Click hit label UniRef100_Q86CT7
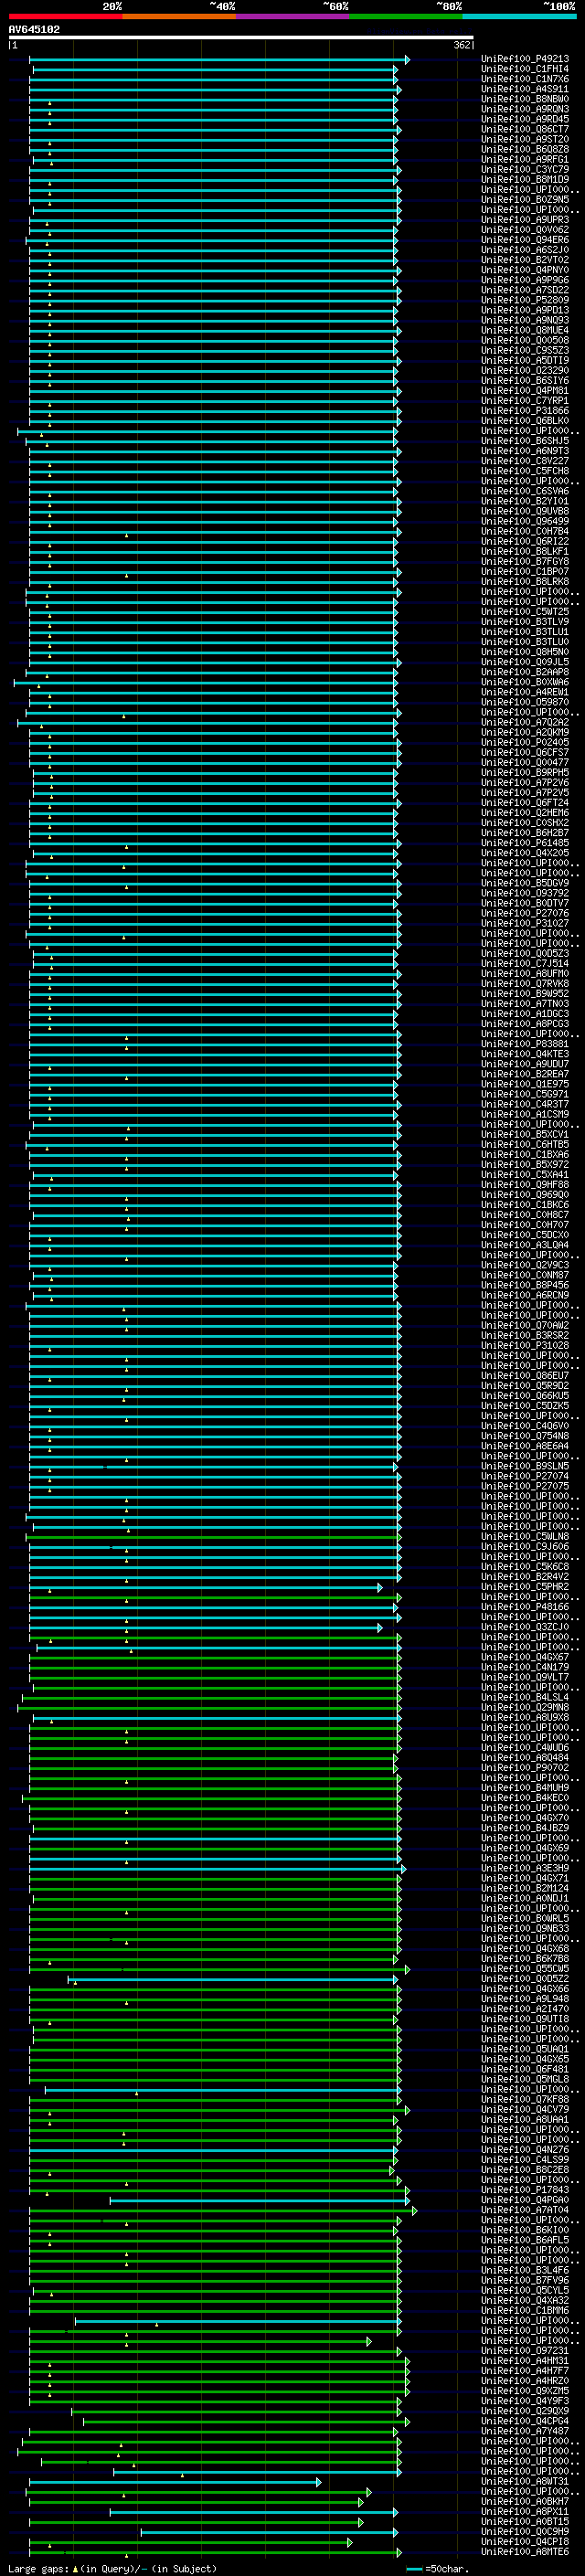The image size is (585, 2576). [525, 129]
